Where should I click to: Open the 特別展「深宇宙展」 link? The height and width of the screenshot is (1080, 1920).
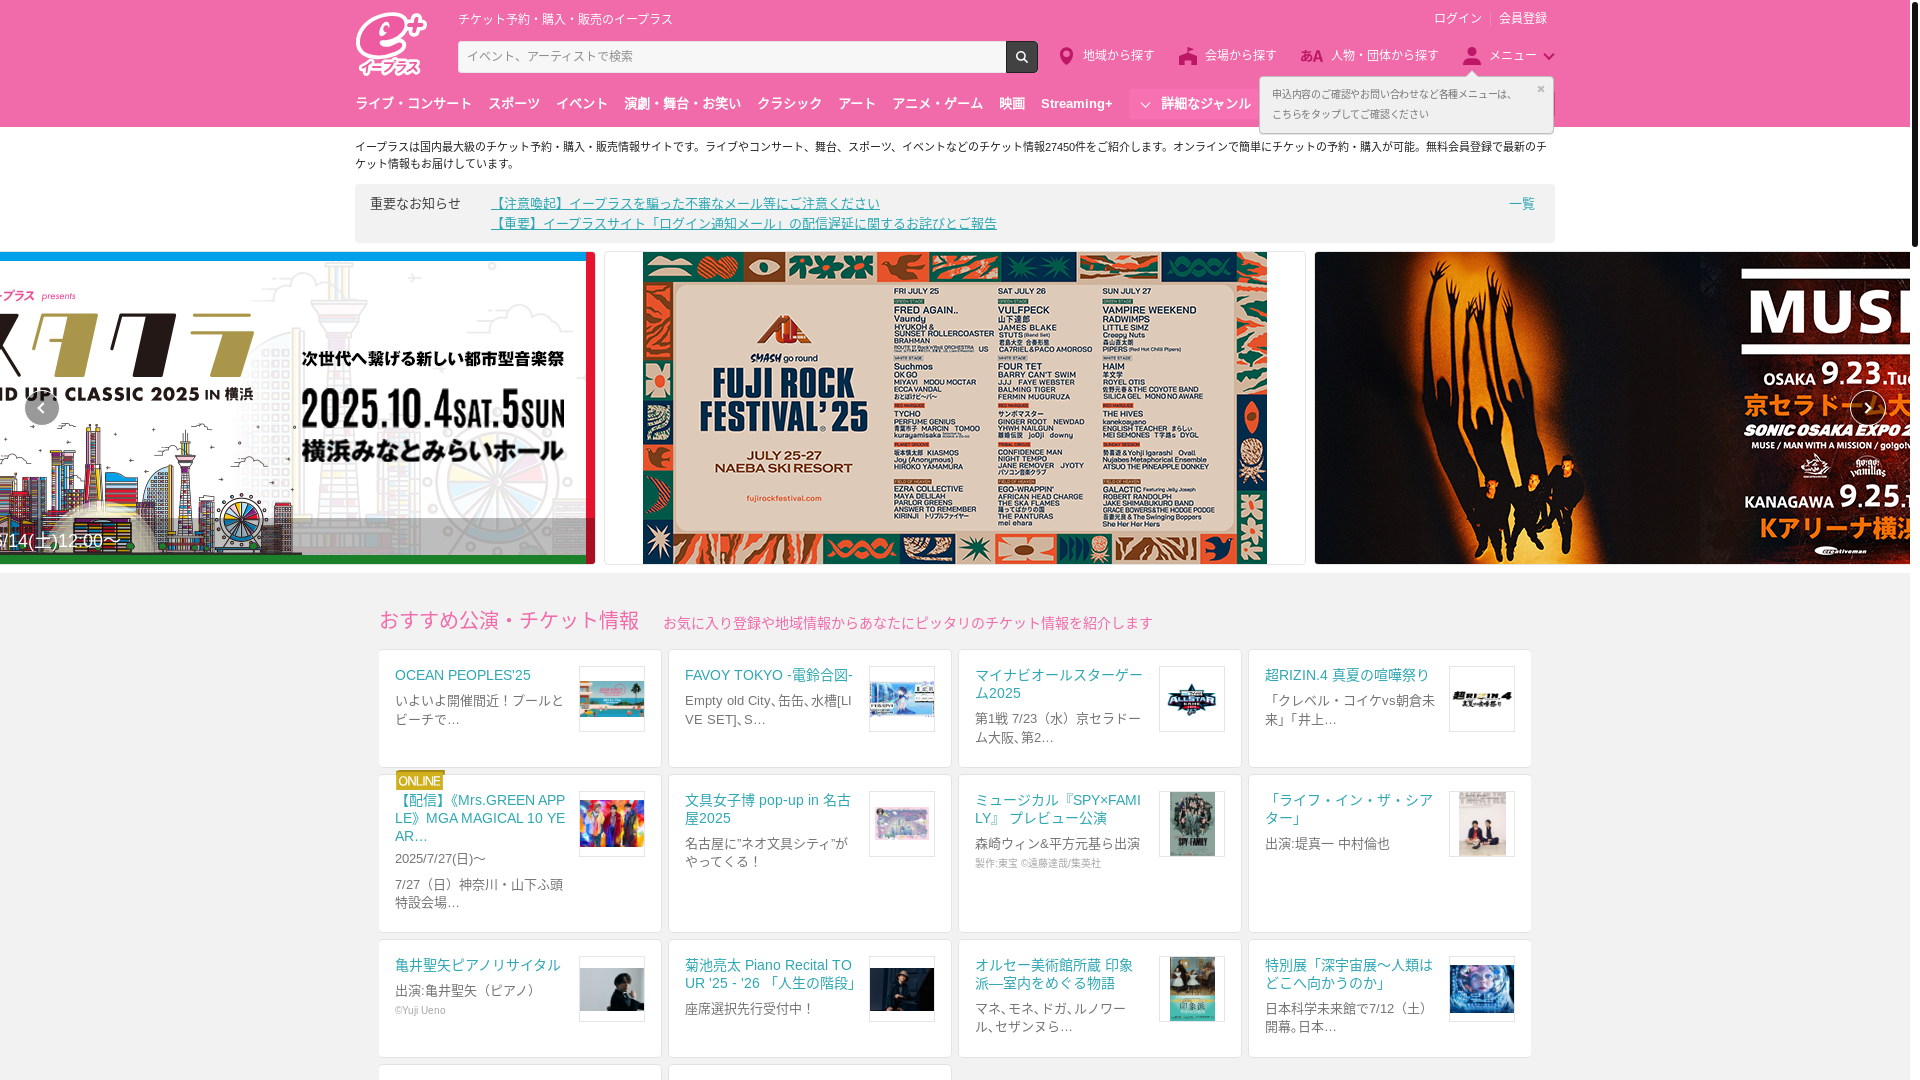[1349, 975]
